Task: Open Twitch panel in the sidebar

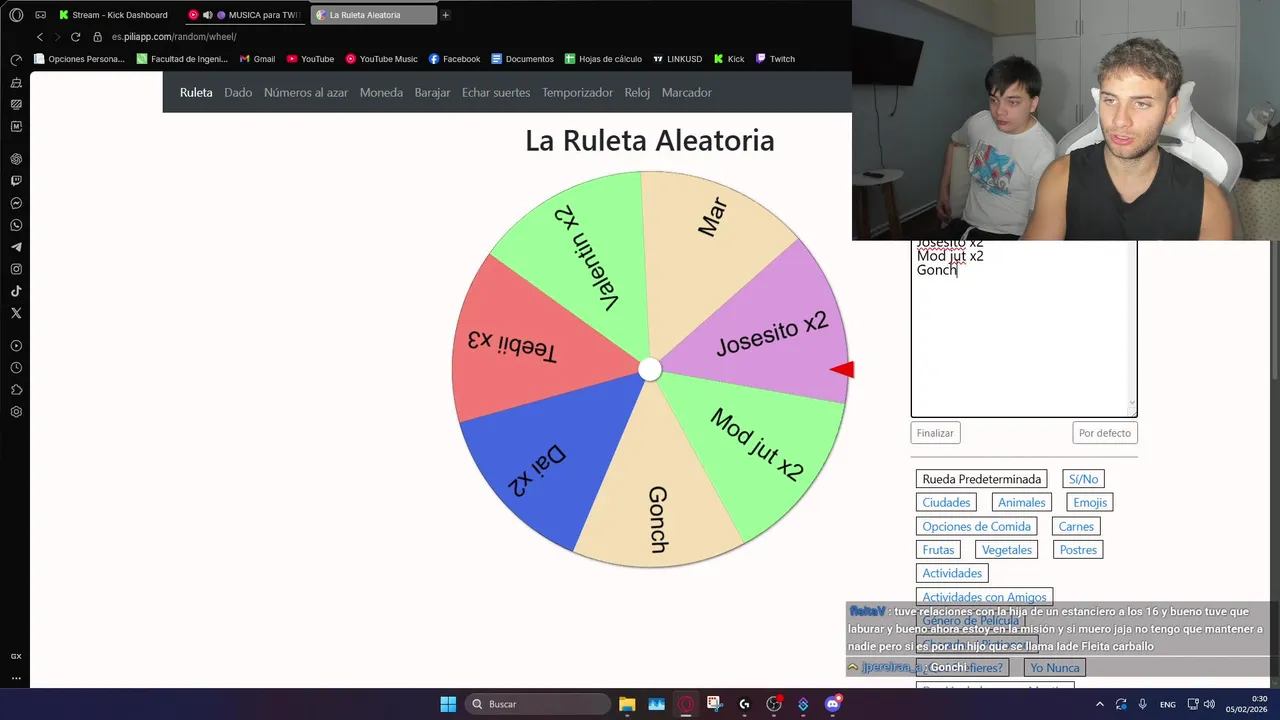Action: pos(16,181)
